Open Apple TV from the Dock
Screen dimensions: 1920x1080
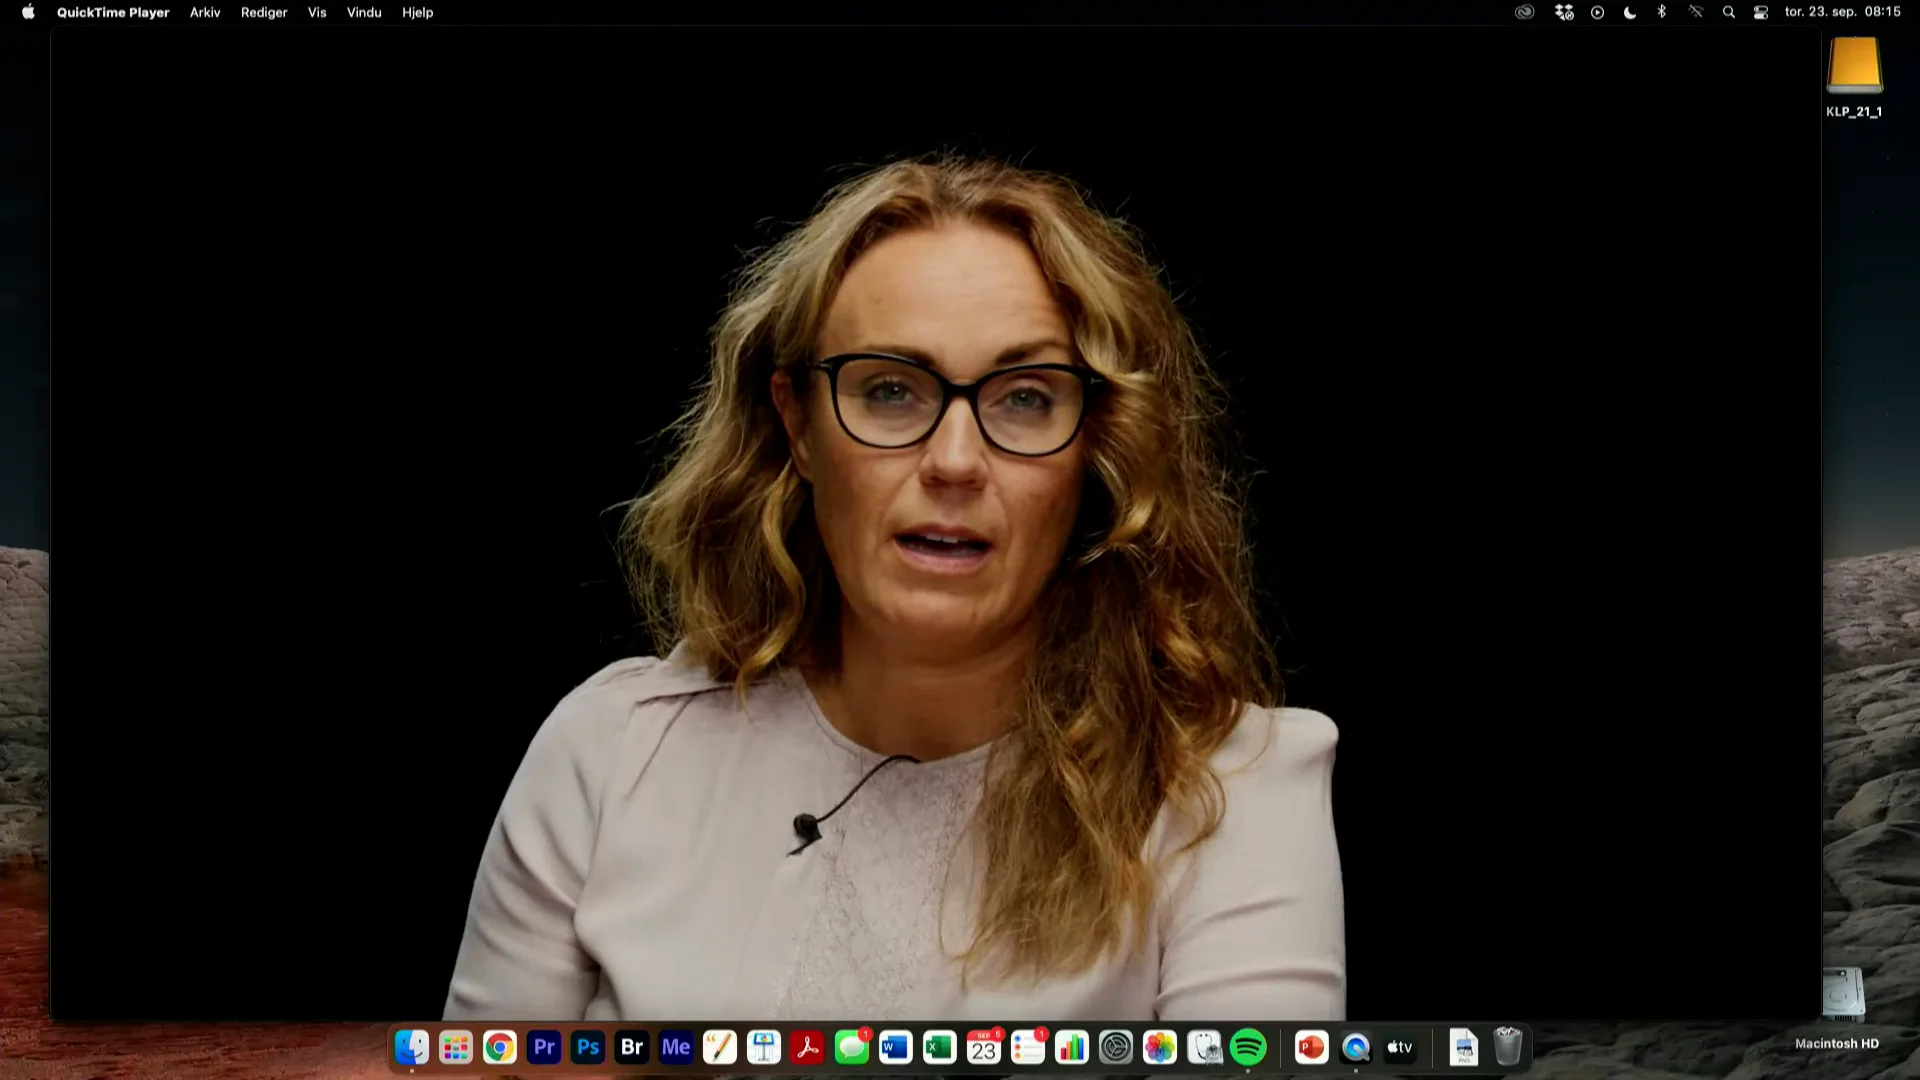(1400, 1047)
